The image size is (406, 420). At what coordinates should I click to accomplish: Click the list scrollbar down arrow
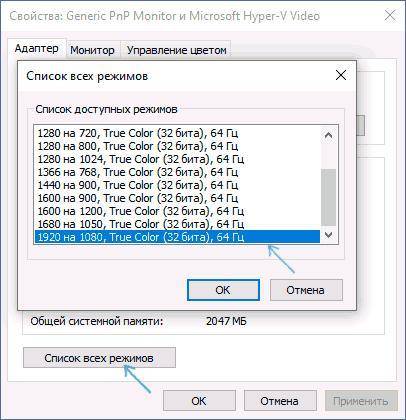point(328,235)
